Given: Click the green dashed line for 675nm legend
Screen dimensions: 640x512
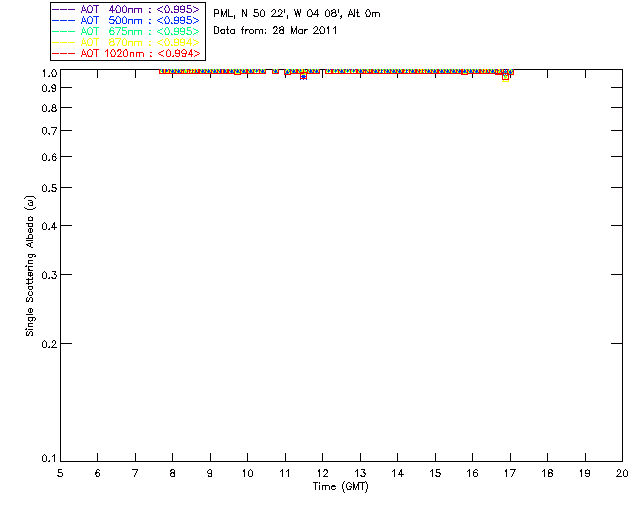Looking at the screenshot, I should (x=63, y=31).
